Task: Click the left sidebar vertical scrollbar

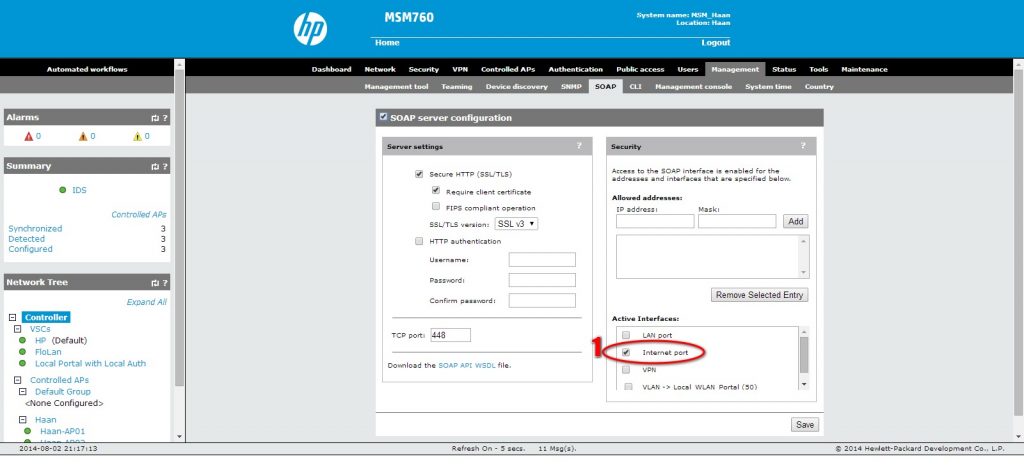Action: pyautogui.click(x=180, y=250)
